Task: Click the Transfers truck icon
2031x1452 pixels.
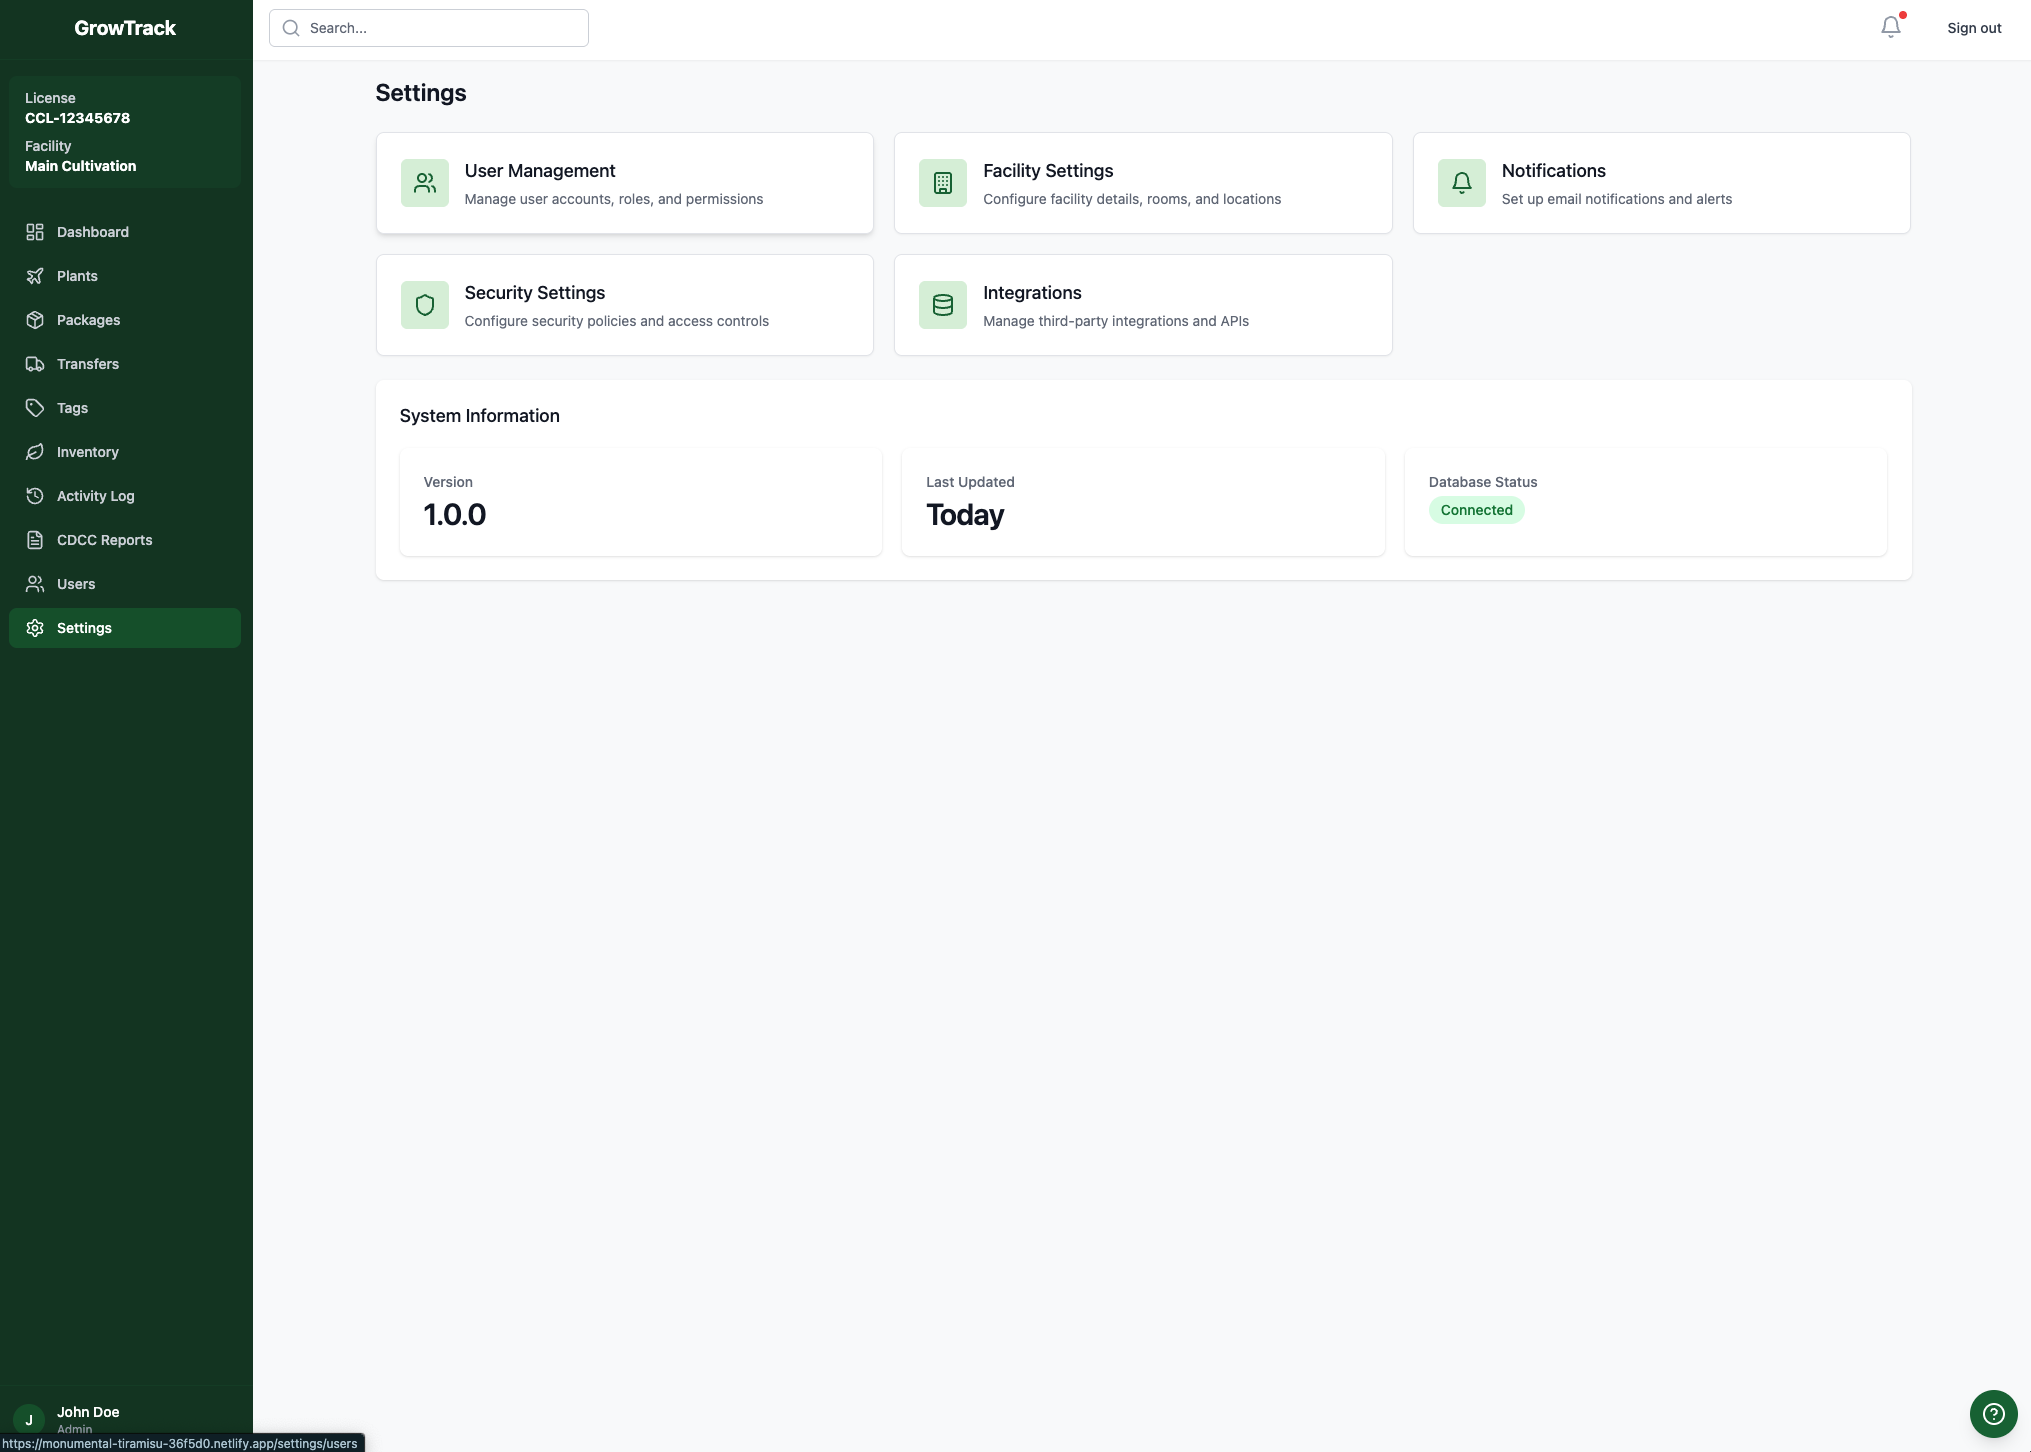Action: tap(35, 364)
